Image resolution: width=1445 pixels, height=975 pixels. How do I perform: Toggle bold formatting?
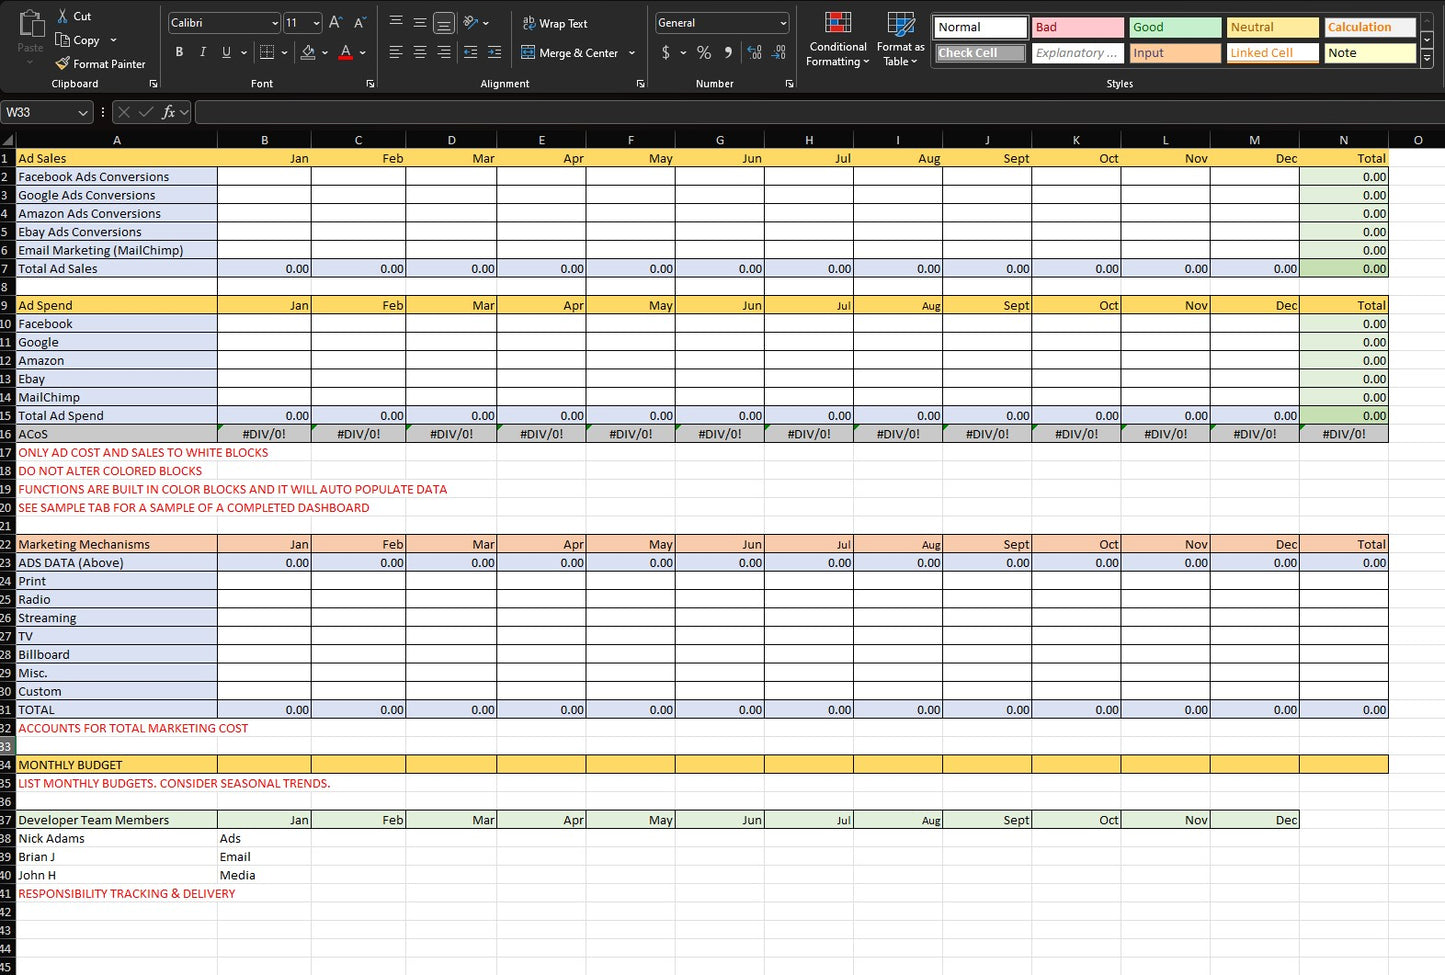coord(179,52)
